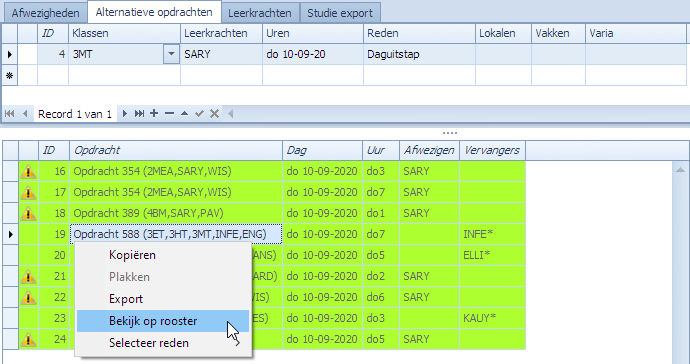The height and width of the screenshot is (364, 690).
Task: Go to last record in navigator
Action: pyautogui.click(x=139, y=114)
